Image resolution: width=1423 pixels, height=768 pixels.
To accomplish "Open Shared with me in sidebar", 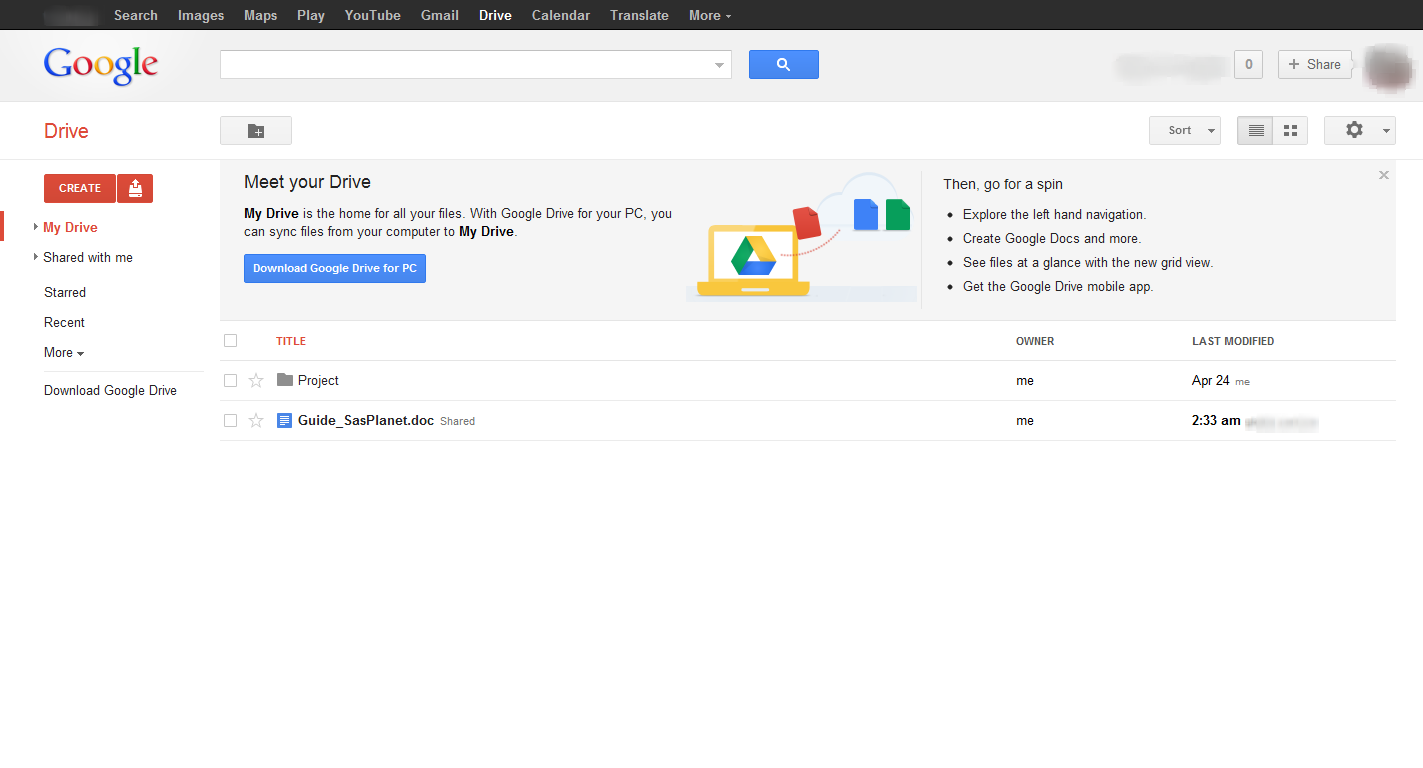I will 88,257.
